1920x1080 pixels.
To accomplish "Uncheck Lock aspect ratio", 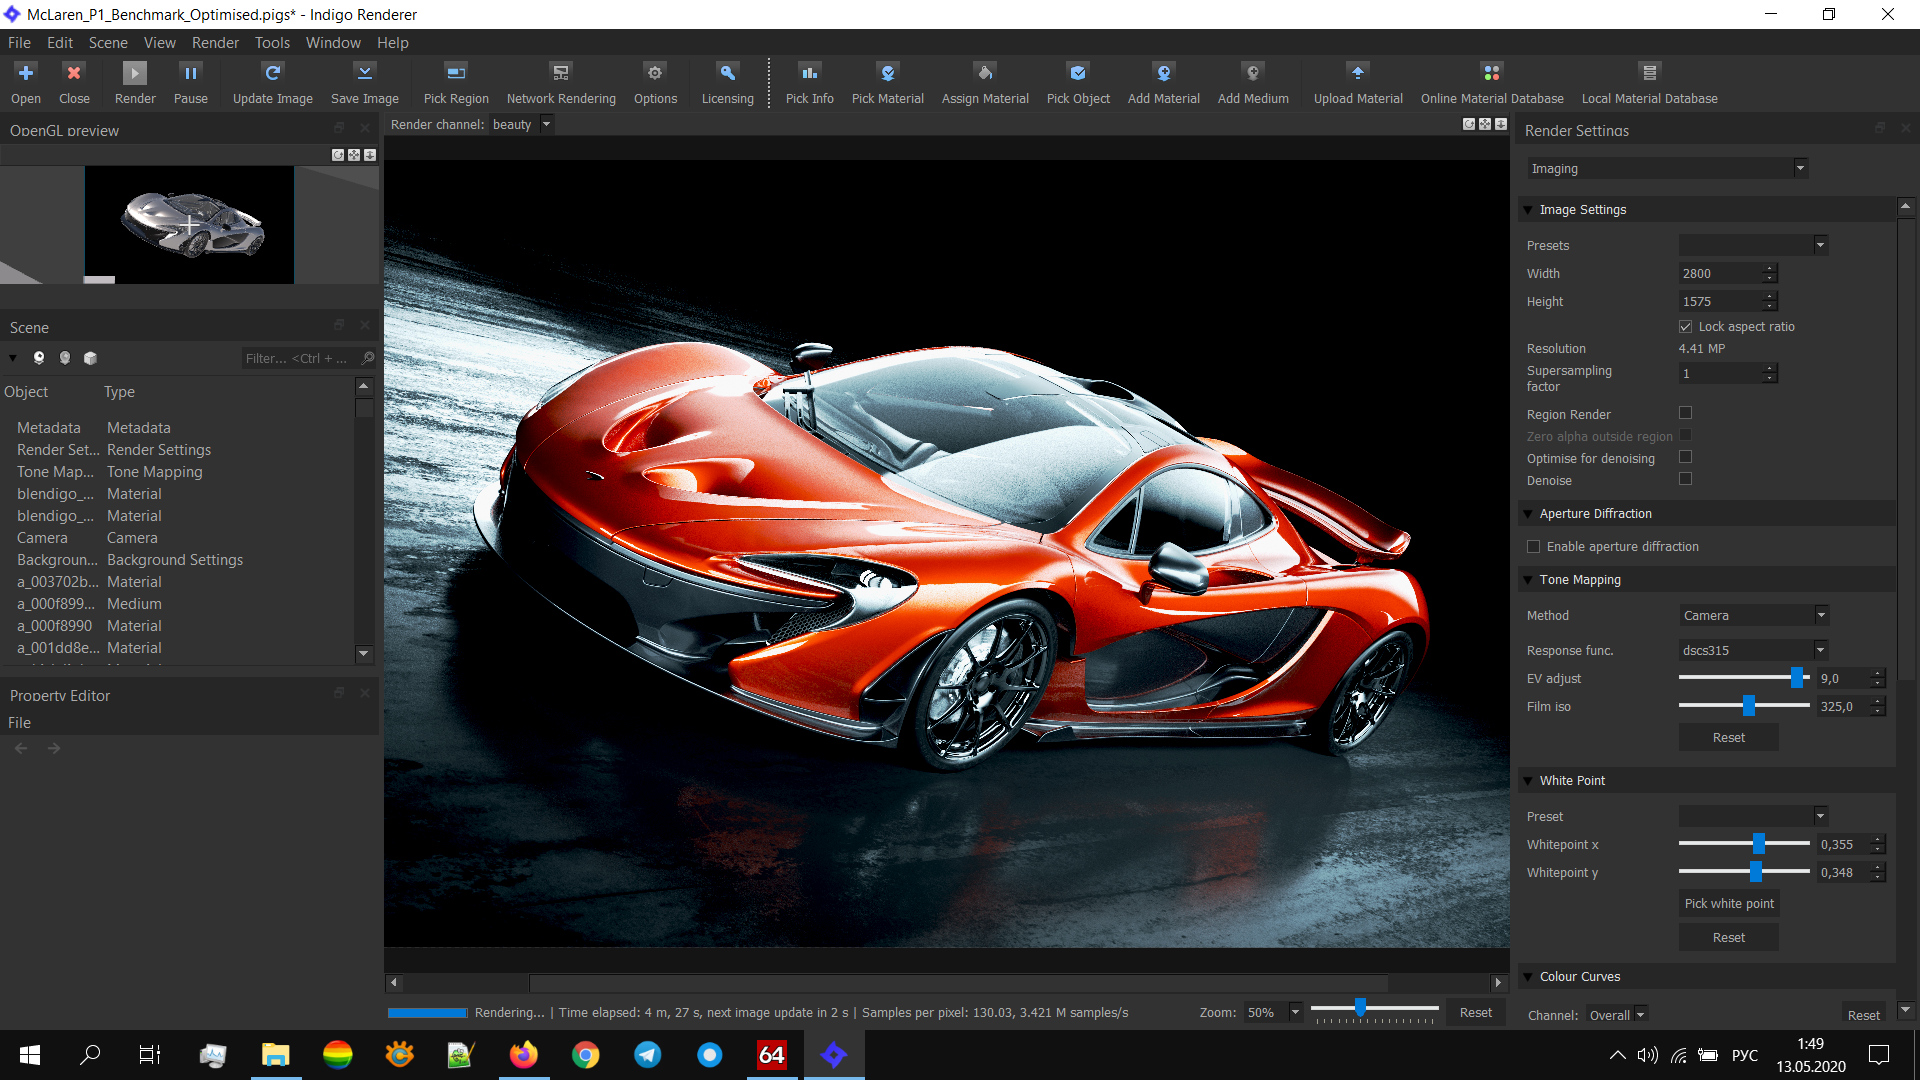I will pos(1685,327).
